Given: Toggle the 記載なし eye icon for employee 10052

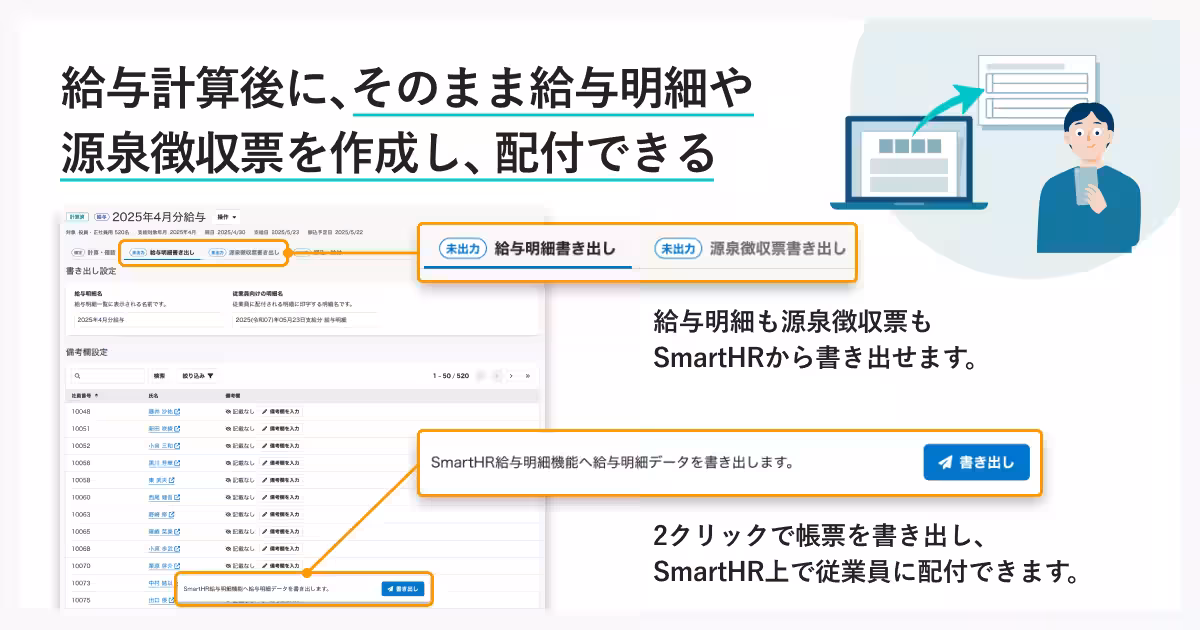Looking at the screenshot, I should tap(226, 446).
